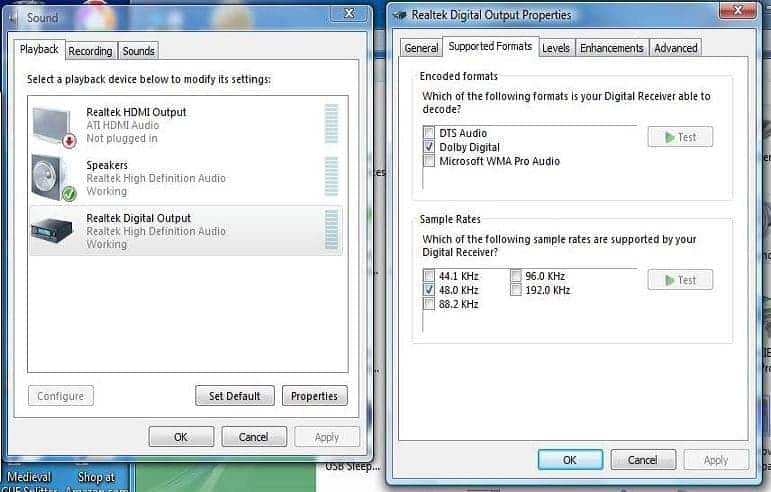Click the Set Default button
The image size is (771, 492).
click(x=235, y=396)
